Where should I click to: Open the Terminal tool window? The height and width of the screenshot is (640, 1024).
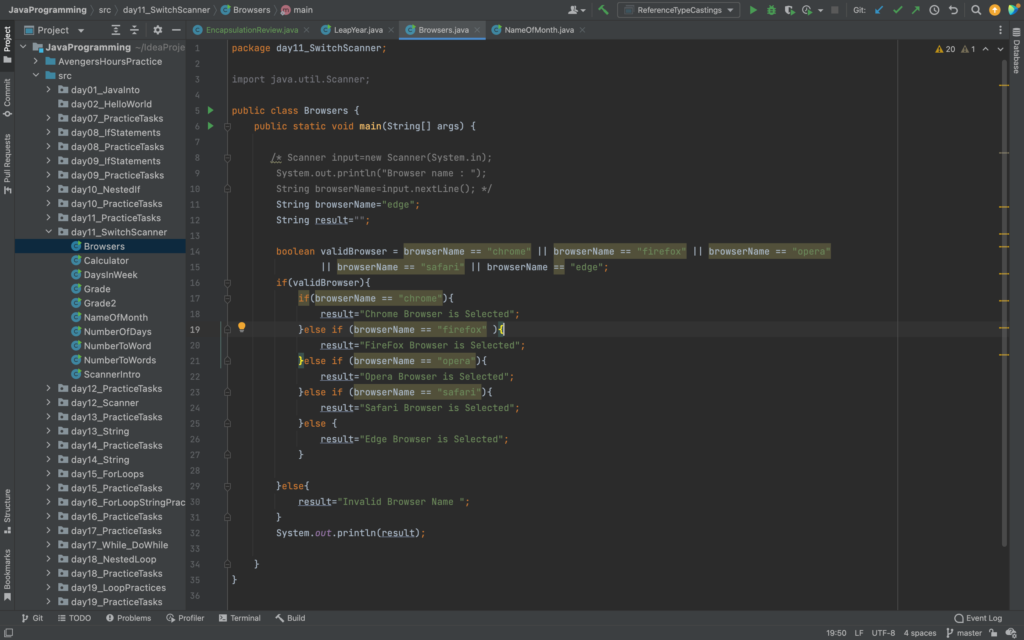pyautogui.click(x=239, y=618)
